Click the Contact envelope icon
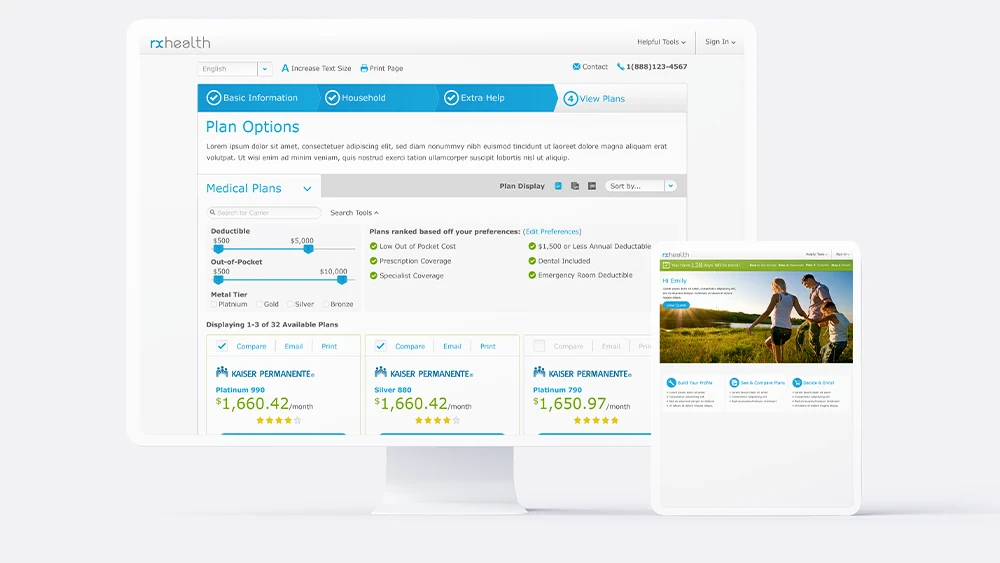Viewport: 1000px width, 563px height. point(577,66)
